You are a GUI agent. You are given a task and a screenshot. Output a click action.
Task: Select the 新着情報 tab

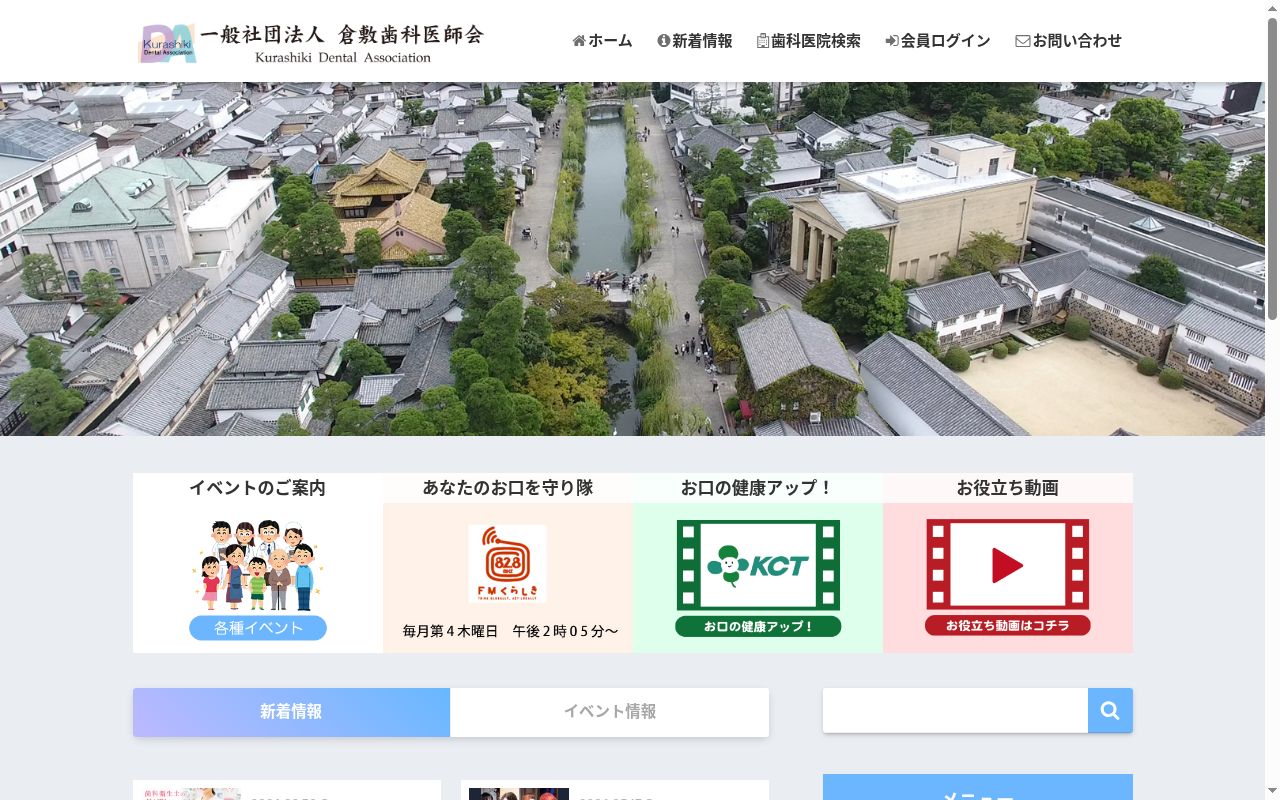pyautogui.click(x=291, y=712)
